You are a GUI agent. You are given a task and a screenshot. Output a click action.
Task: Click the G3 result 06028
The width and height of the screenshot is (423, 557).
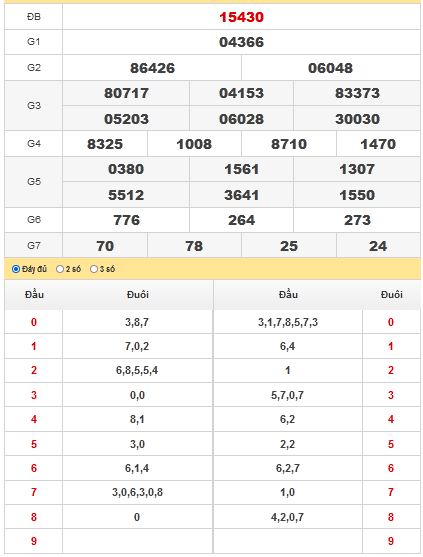(241, 119)
